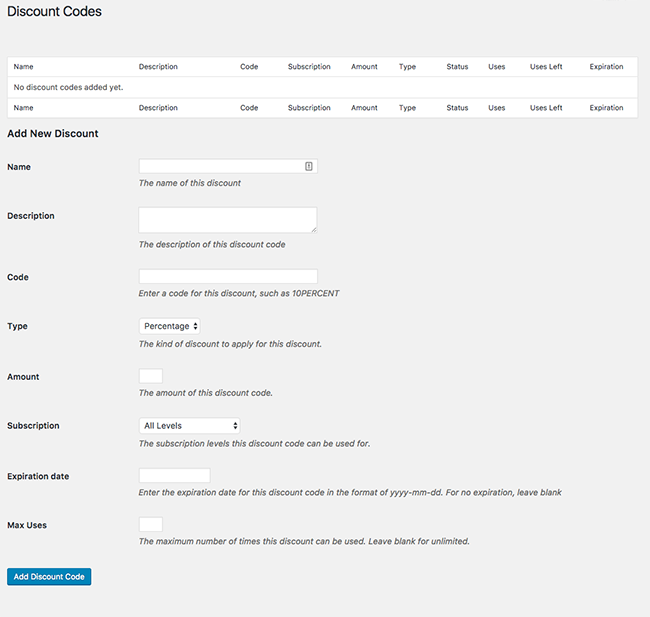Expand the Subscription All Levels dropdown
650x617 pixels.
click(189, 426)
